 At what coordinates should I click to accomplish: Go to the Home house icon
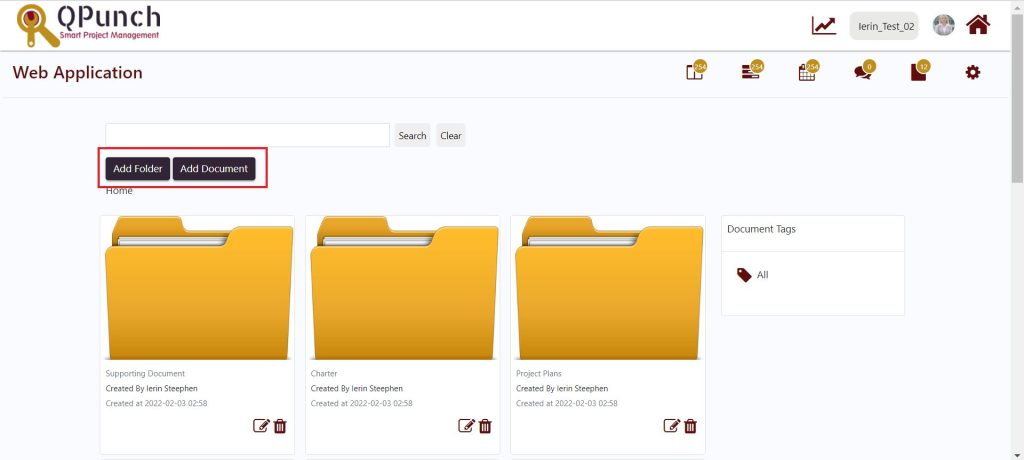(978, 25)
